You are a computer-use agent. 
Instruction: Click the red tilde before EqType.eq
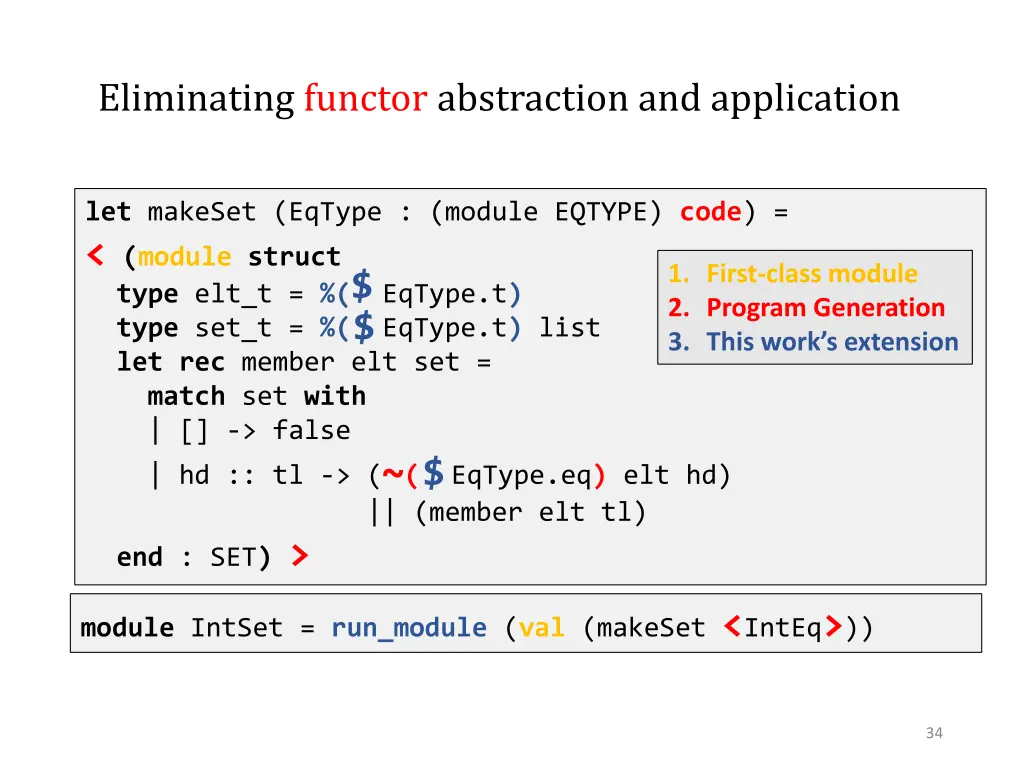392,474
